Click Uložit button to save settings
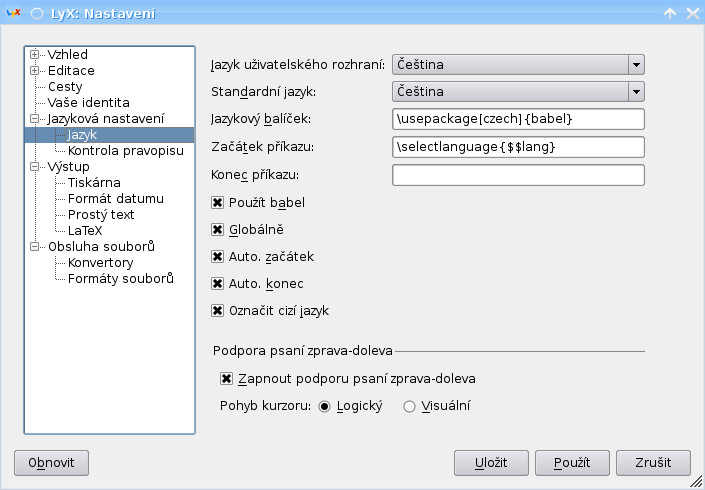This screenshot has height=490, width=705. pos(491,463)
